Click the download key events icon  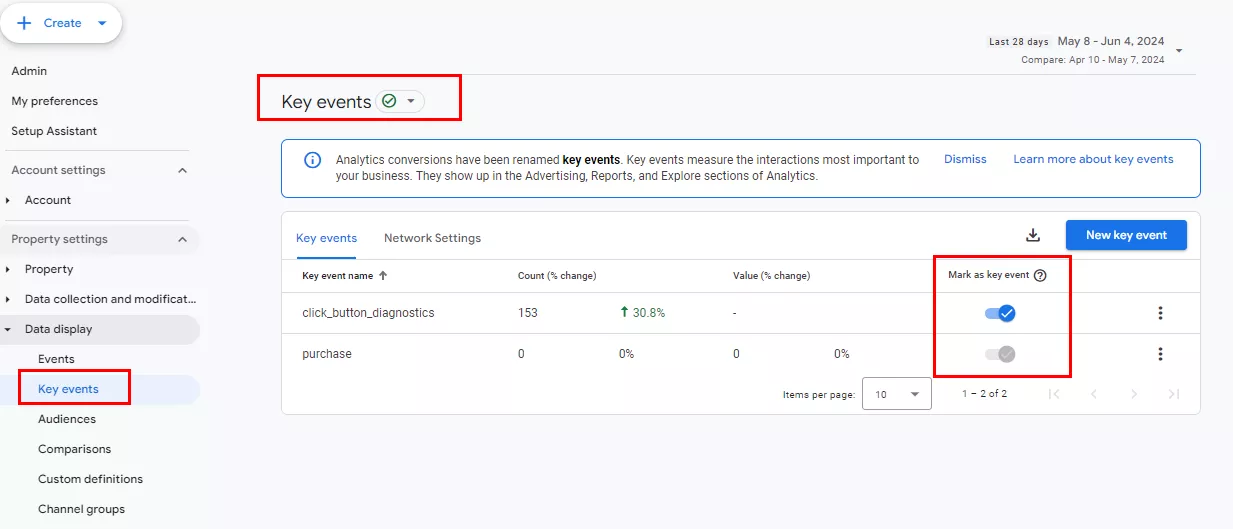coord(1033,236)
